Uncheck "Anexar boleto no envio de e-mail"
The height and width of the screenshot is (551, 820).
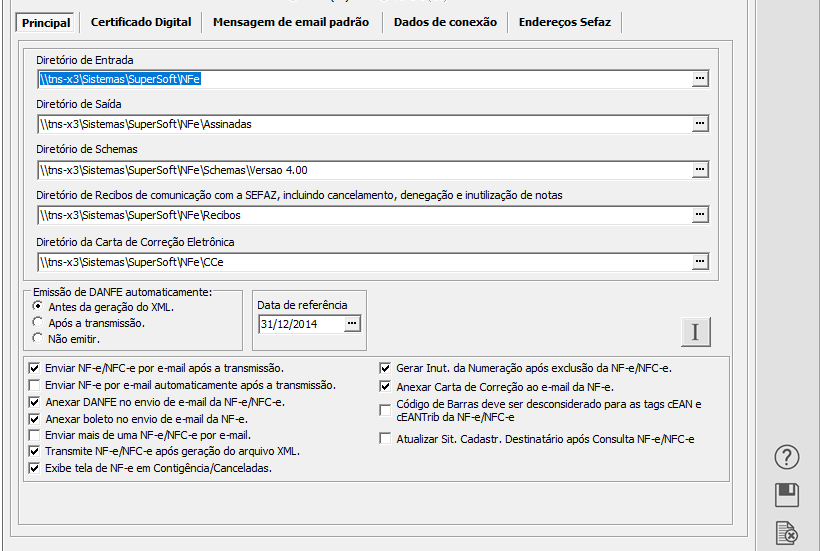tap(36, 419)
